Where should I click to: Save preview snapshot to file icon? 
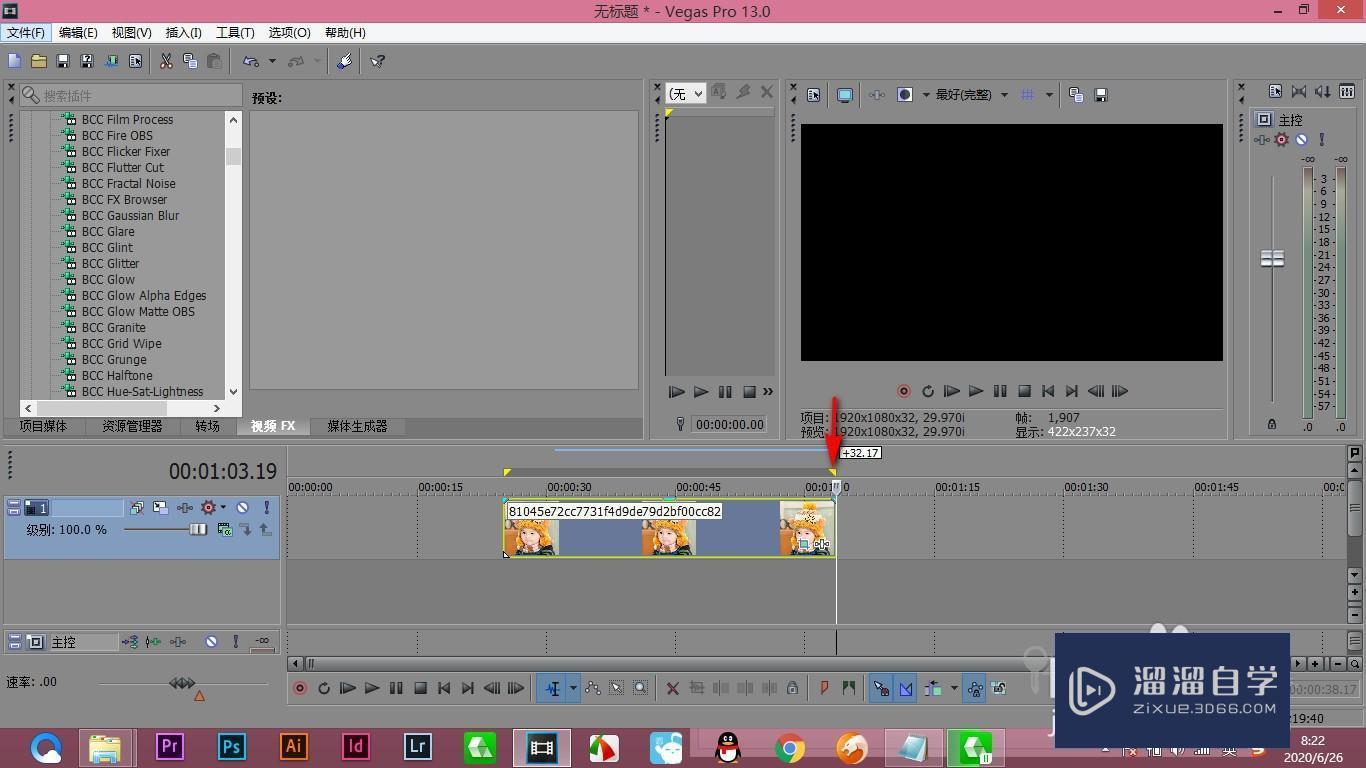tap(1101, 95)
